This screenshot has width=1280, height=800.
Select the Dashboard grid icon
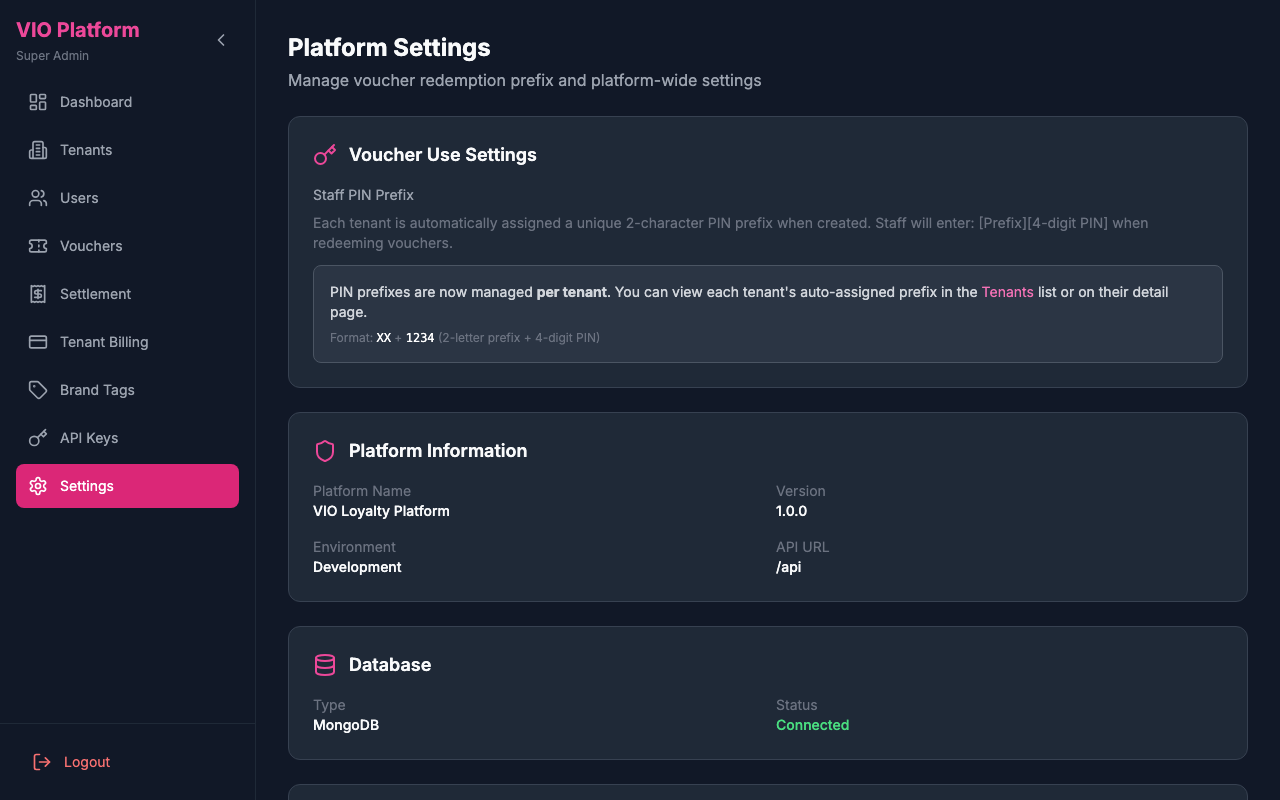(x=38, y=101)
